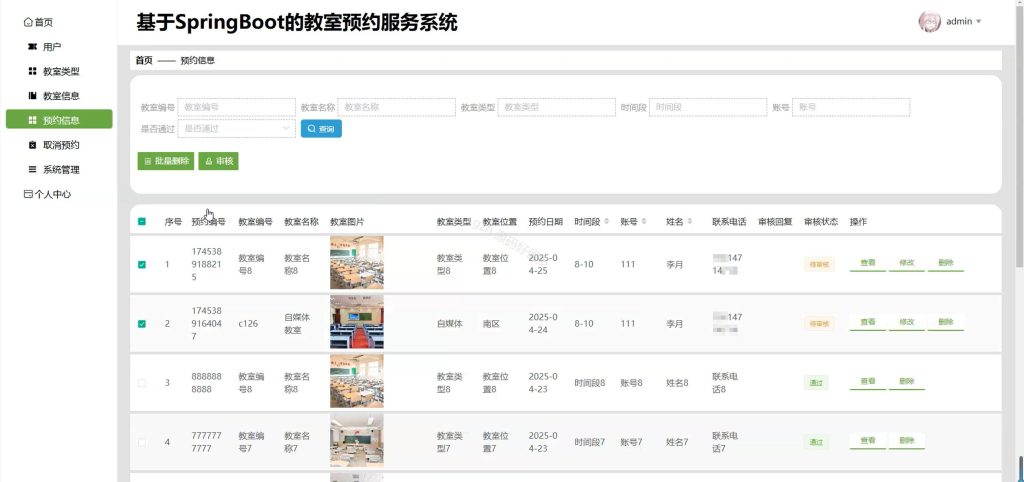Focus the 时间段 search field
Screen dimensions: 1024x482
708,107
